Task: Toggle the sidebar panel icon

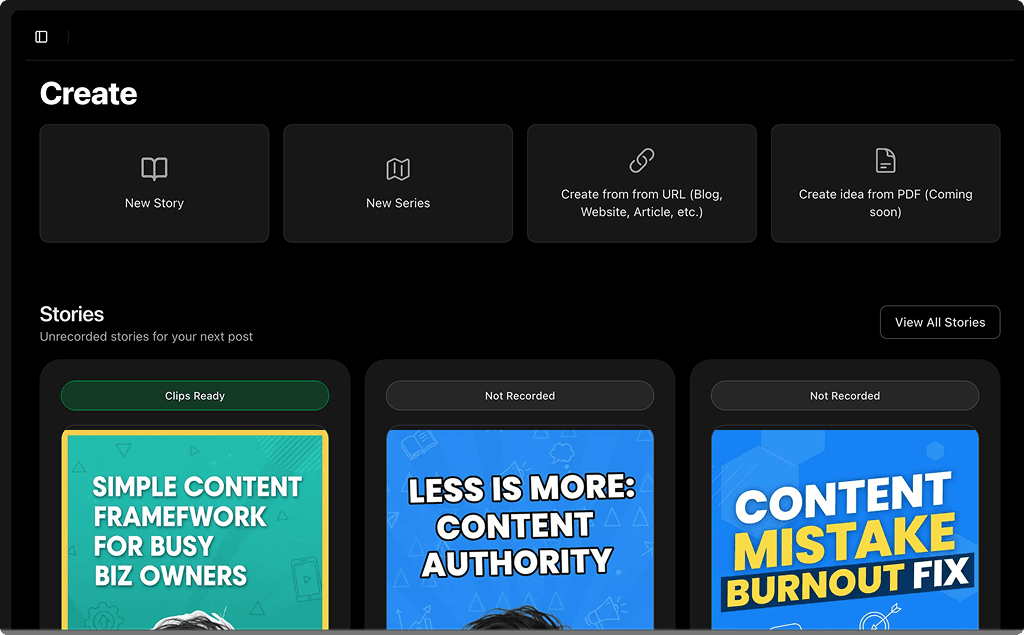Action: (x=41, y=36)
